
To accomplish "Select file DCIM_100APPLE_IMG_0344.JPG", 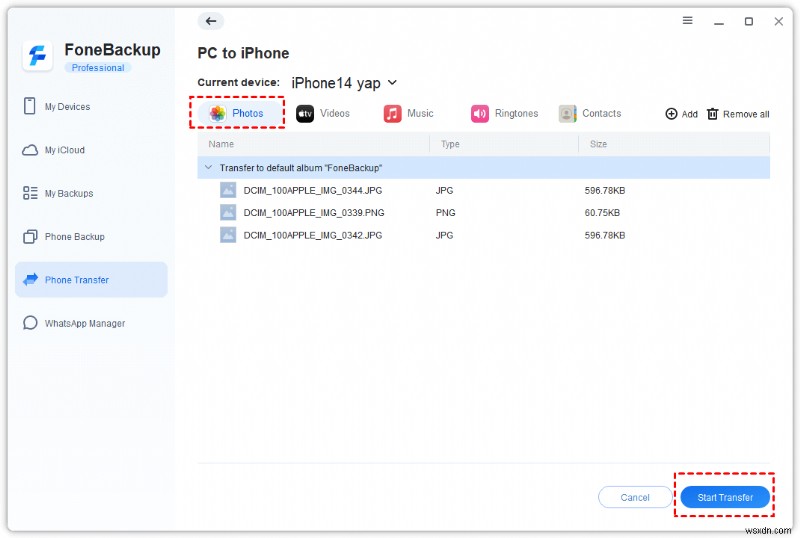I will [313, 190].
